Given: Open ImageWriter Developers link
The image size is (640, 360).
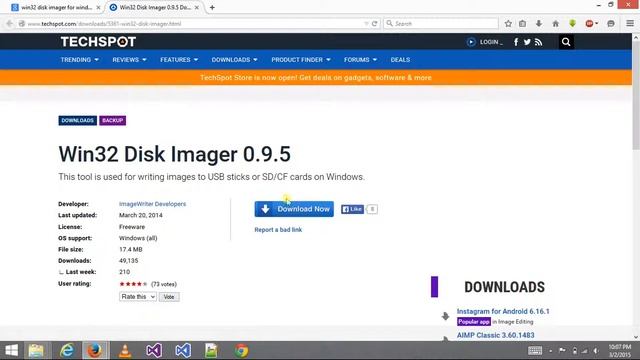Looking at the screenshot, I should tap(152, 204).
